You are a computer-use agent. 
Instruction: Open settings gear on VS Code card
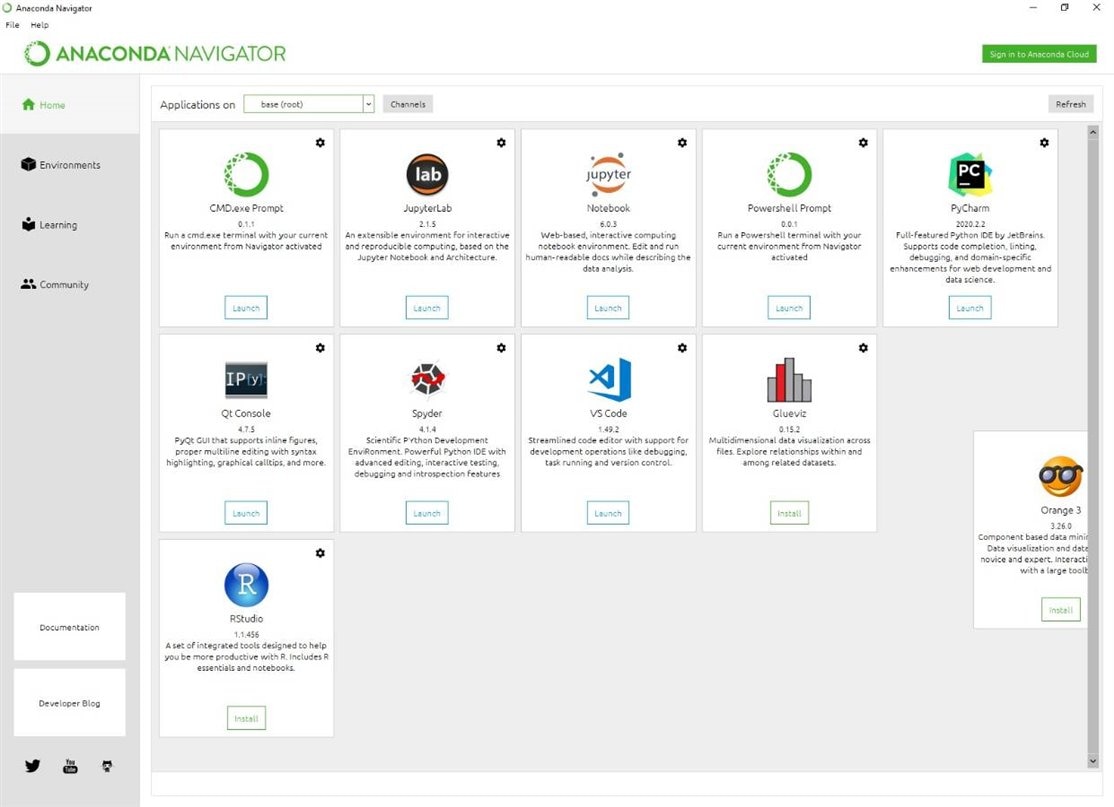682,348
